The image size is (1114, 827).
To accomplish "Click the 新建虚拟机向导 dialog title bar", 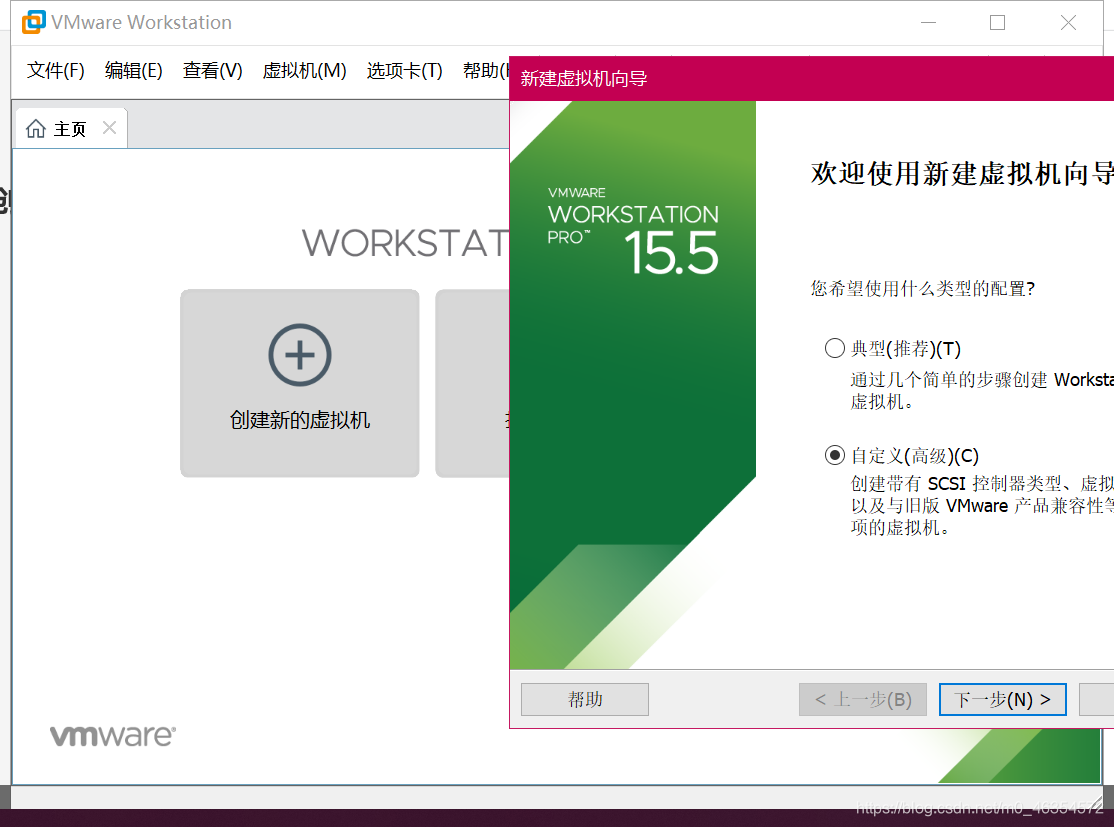I will (811, 78).
